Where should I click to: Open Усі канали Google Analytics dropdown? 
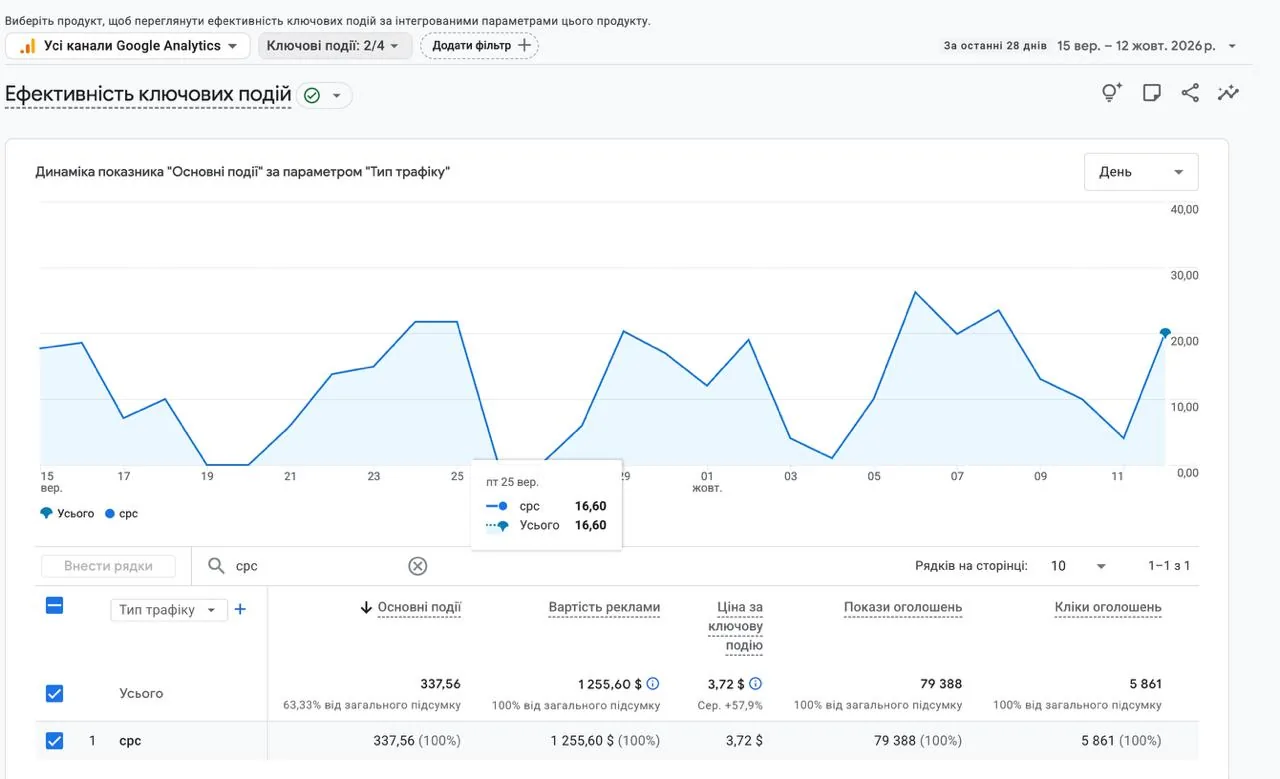[127, 45]
